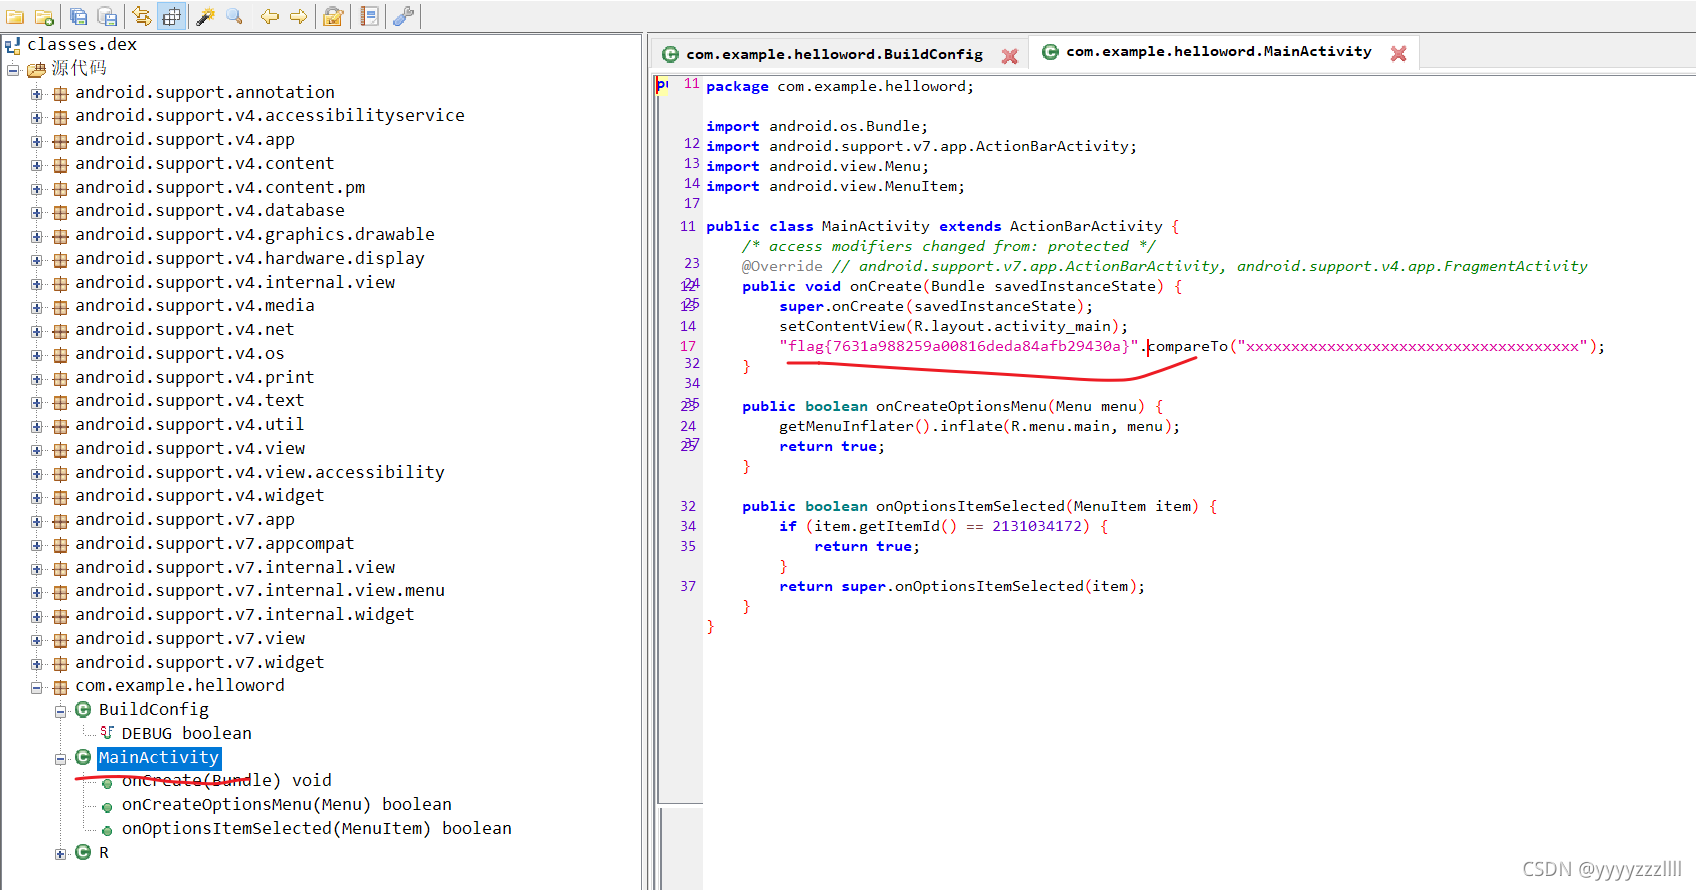Image resolution: width=1696 pixels, height=890 pixels.
Task: Select onCreate(Bundle) method in tree
Action: point(226,780)
